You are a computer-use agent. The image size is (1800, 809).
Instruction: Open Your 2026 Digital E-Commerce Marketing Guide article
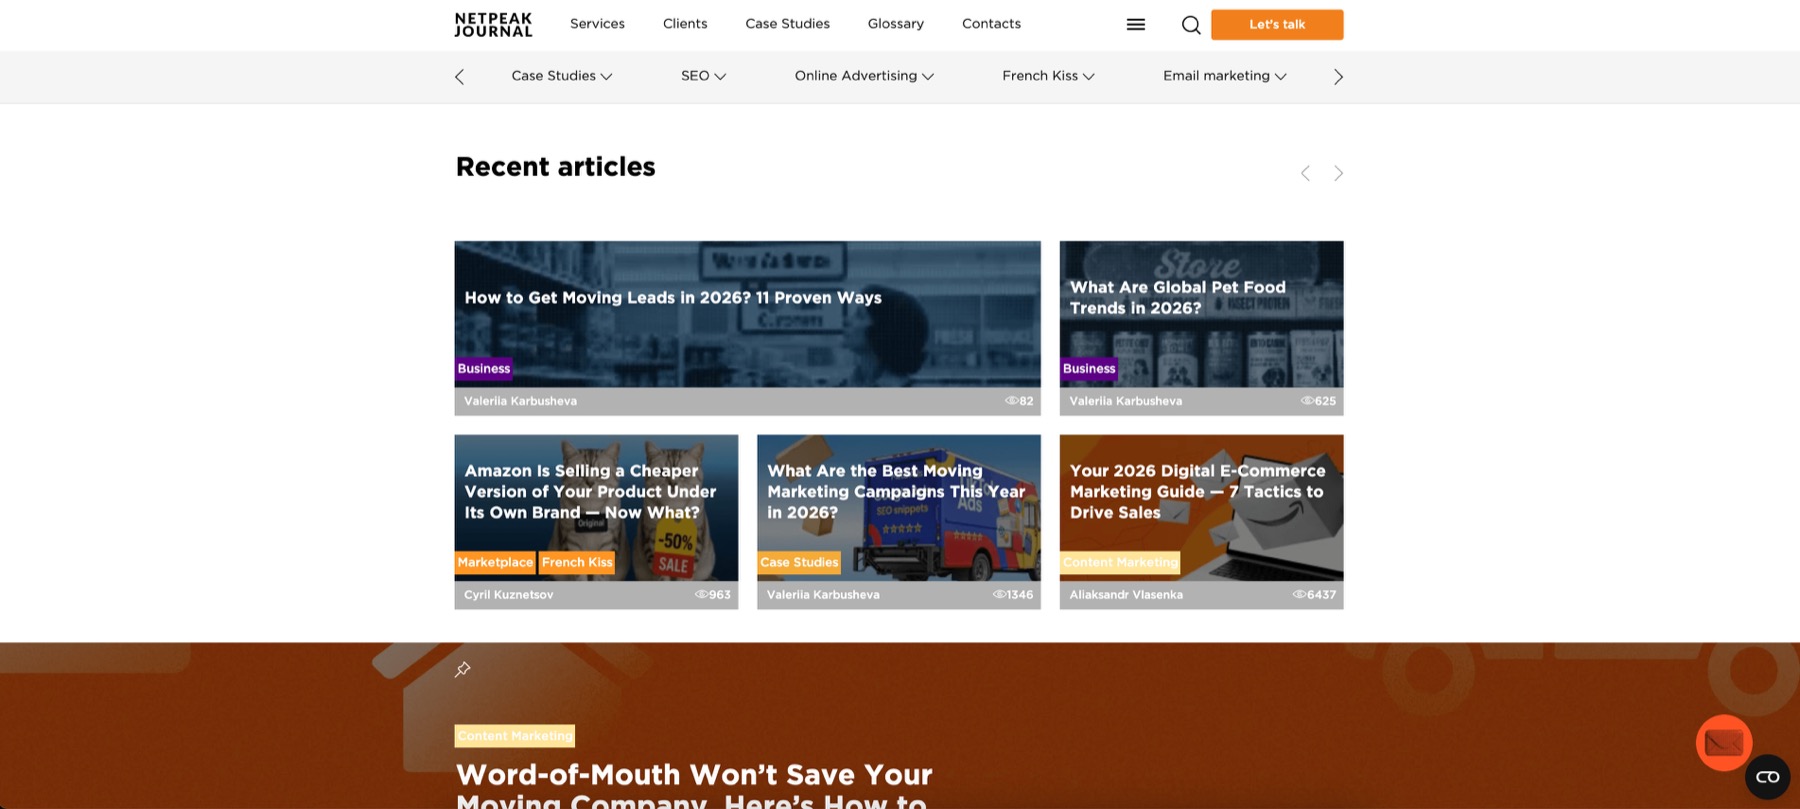pyautogui.click(x=1198, y=492)
